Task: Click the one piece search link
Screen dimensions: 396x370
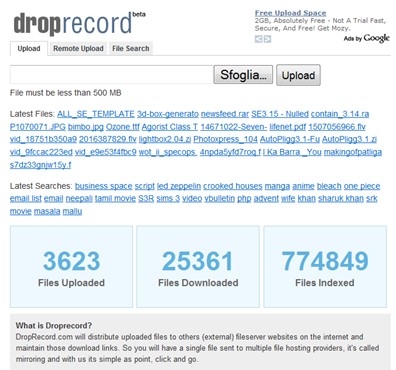Action: pos(362,186)
